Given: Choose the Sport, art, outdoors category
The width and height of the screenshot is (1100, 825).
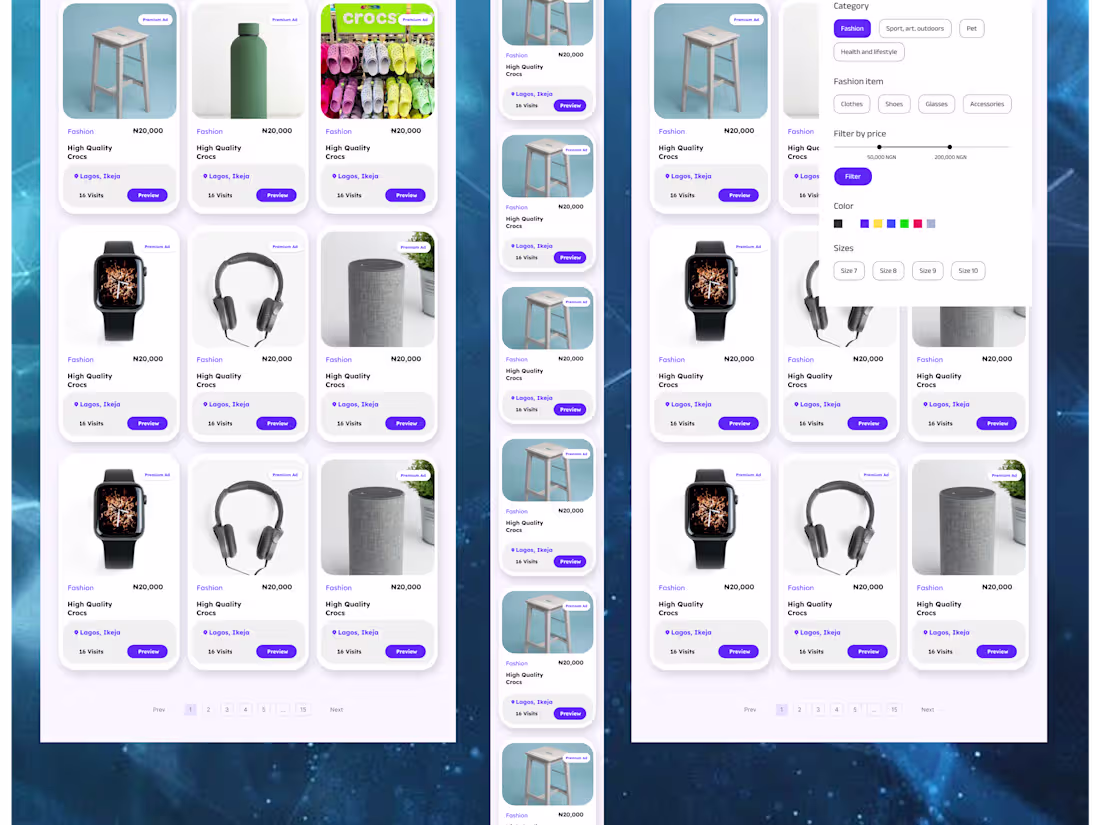Looking at the screenshot, I should (914, 29).
